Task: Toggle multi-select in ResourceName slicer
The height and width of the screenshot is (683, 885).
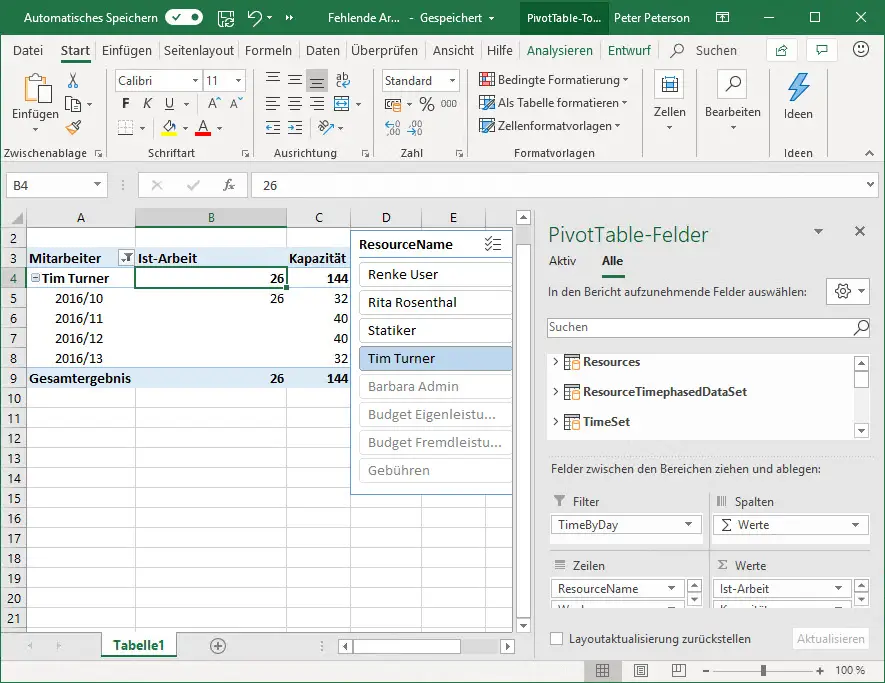Action: tap(493, 244)
